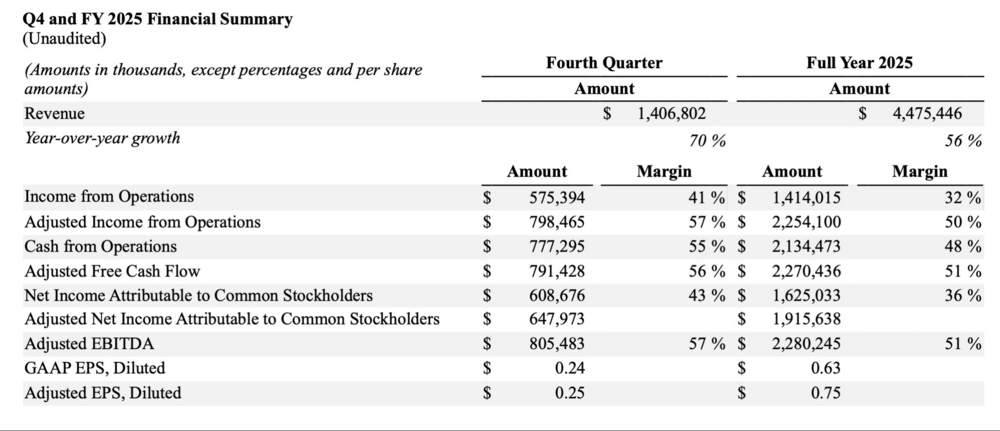Select the Adjusted Income from Operations label
This screenshot has height=431, width=1000.
142,222
